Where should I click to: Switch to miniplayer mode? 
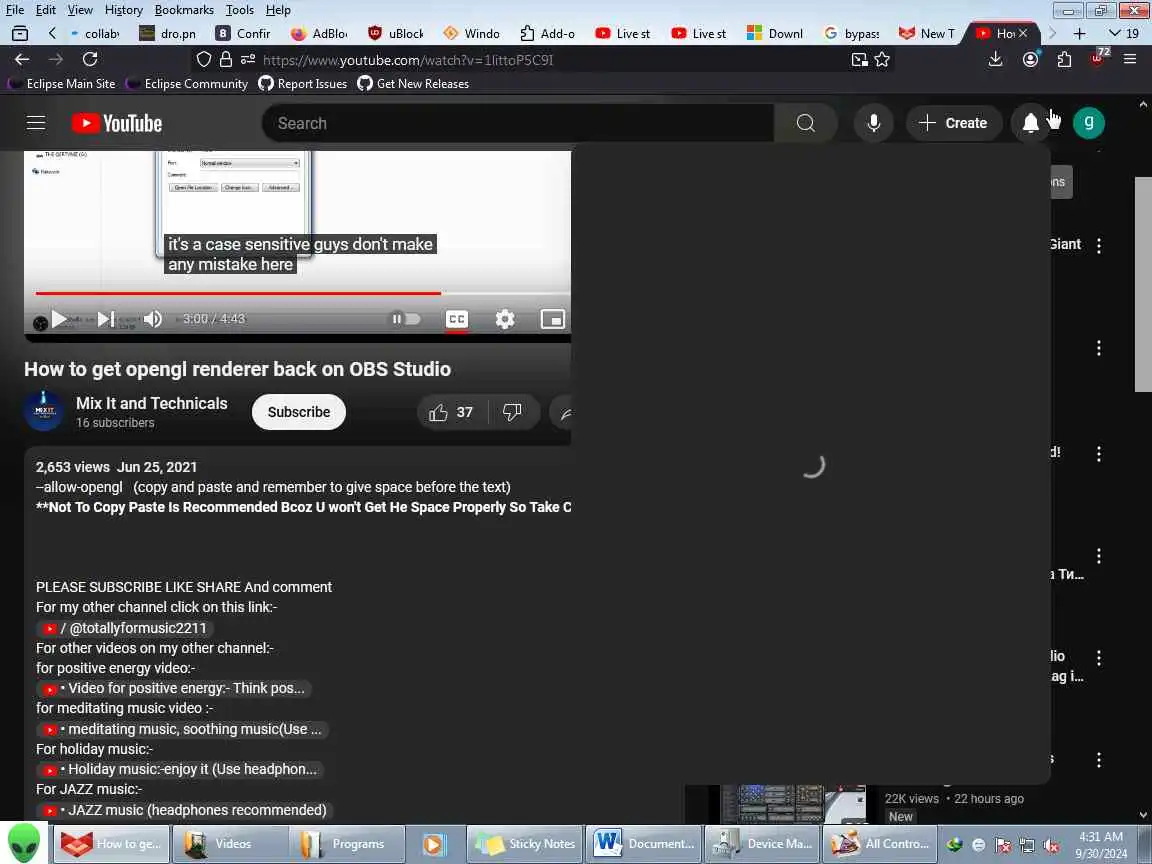point(552,319)
